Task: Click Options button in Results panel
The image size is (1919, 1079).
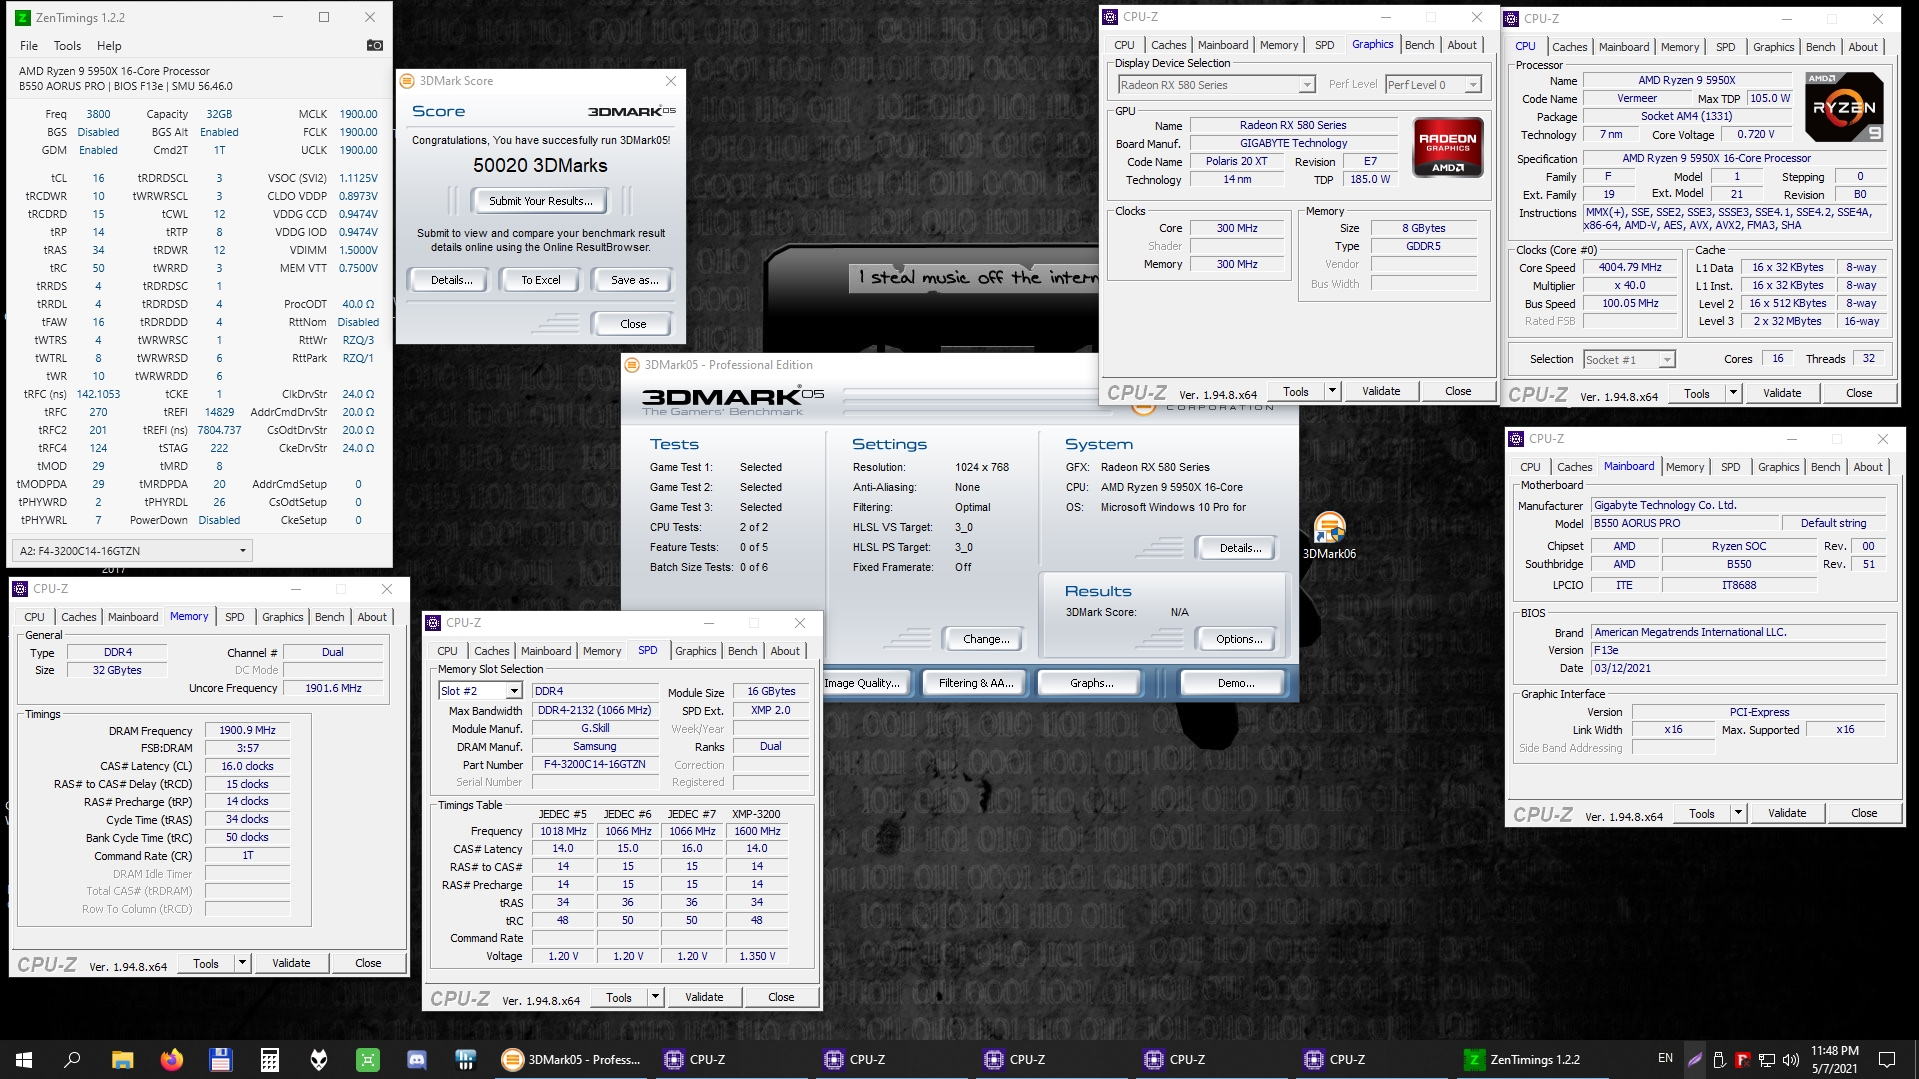Action: click(1239, 639)
